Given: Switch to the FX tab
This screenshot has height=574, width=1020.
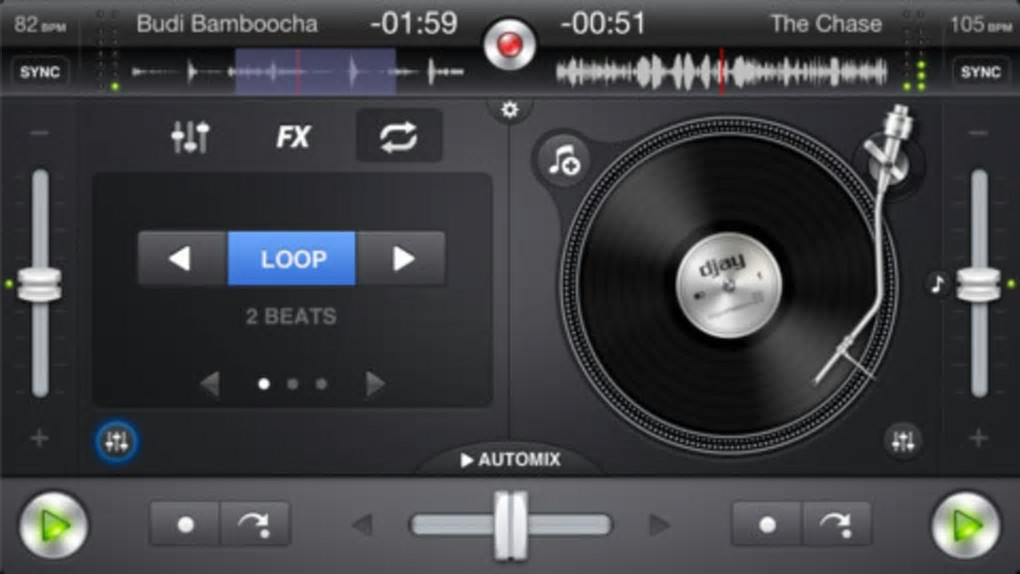Looking at the screenshot, I should (x=293, y=137).
